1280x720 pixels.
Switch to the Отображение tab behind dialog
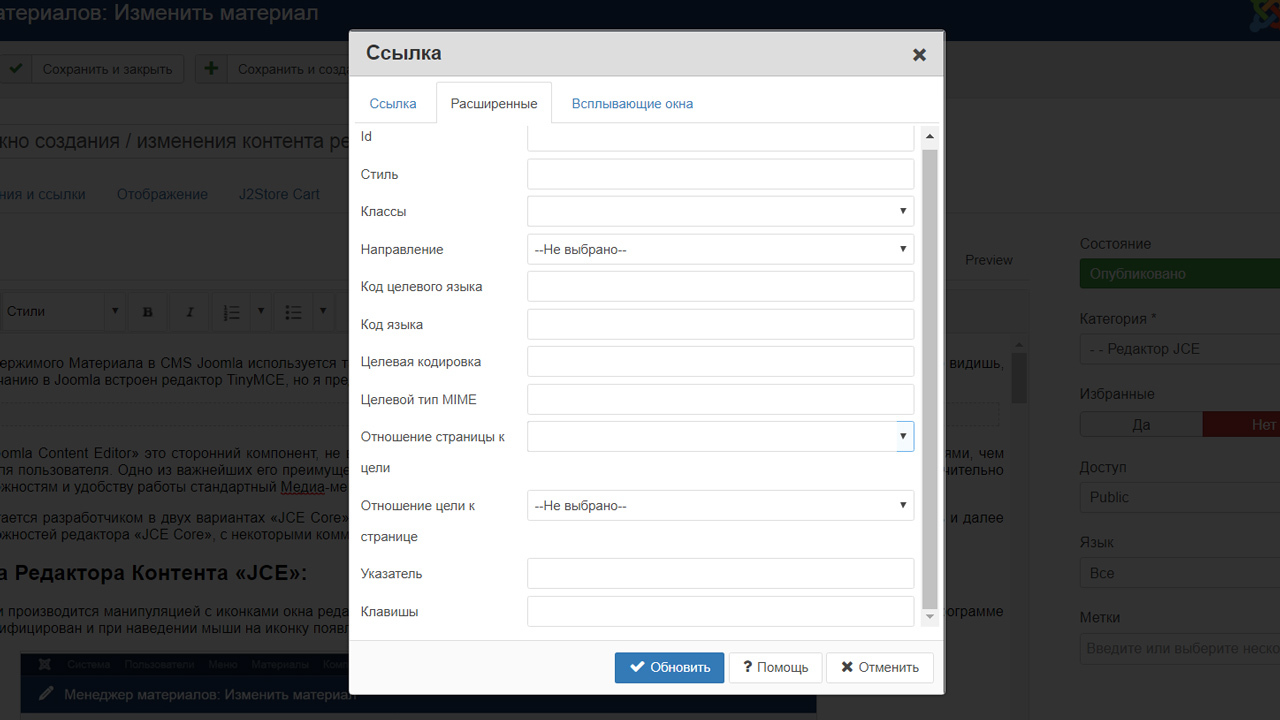click(162, 194)
